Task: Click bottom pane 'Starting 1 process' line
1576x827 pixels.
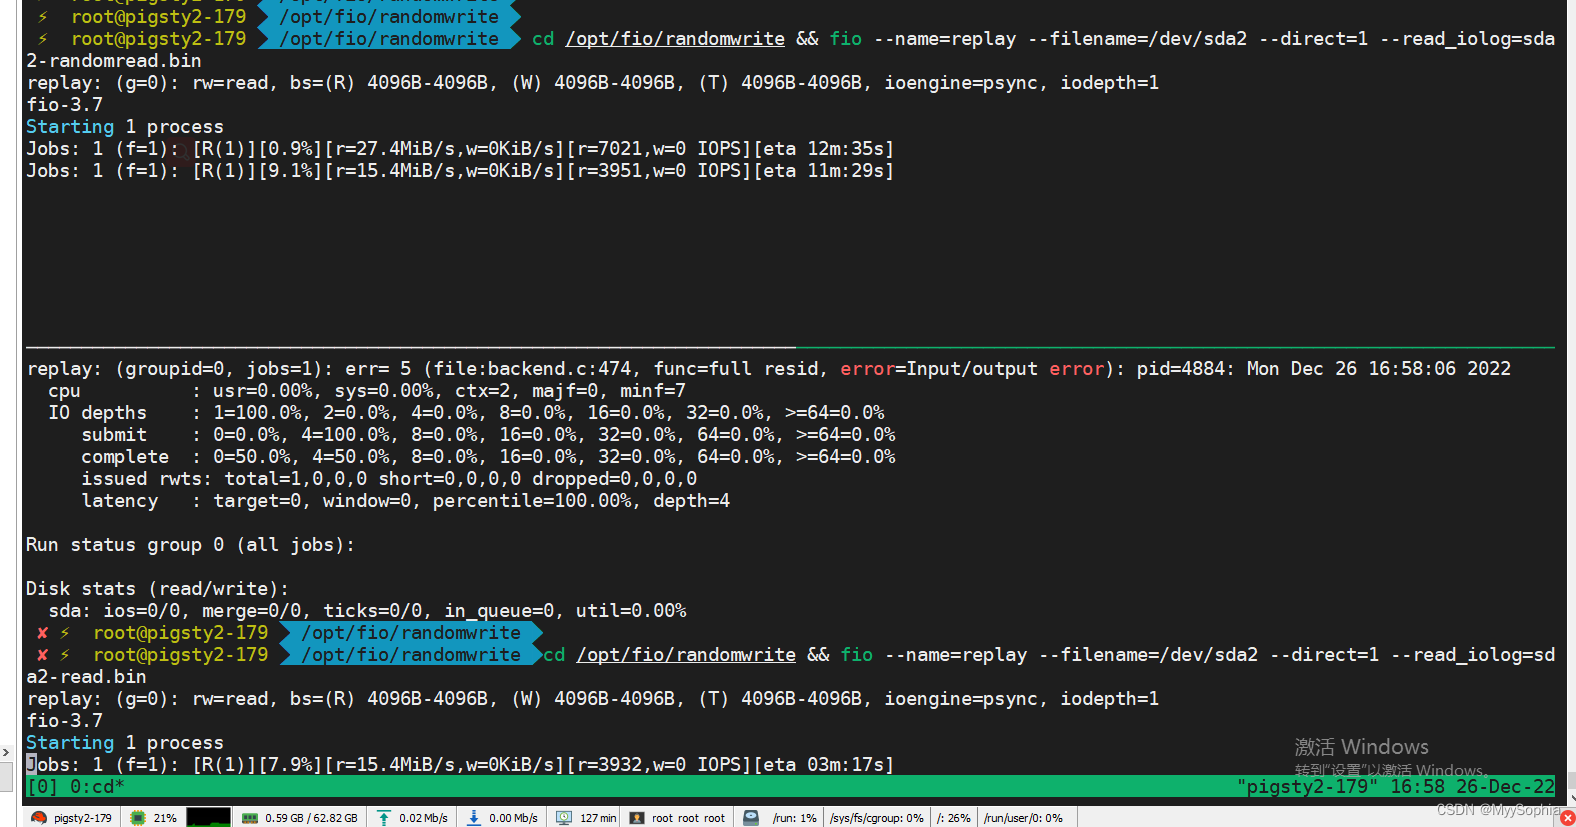Action: point(125,743)
